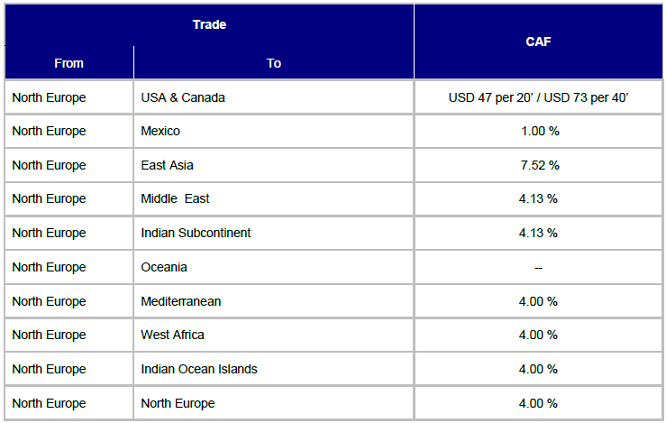
Task: Click the 4.00 % value for West Africa
Action: pyautogui.click(x=538, y=335)
